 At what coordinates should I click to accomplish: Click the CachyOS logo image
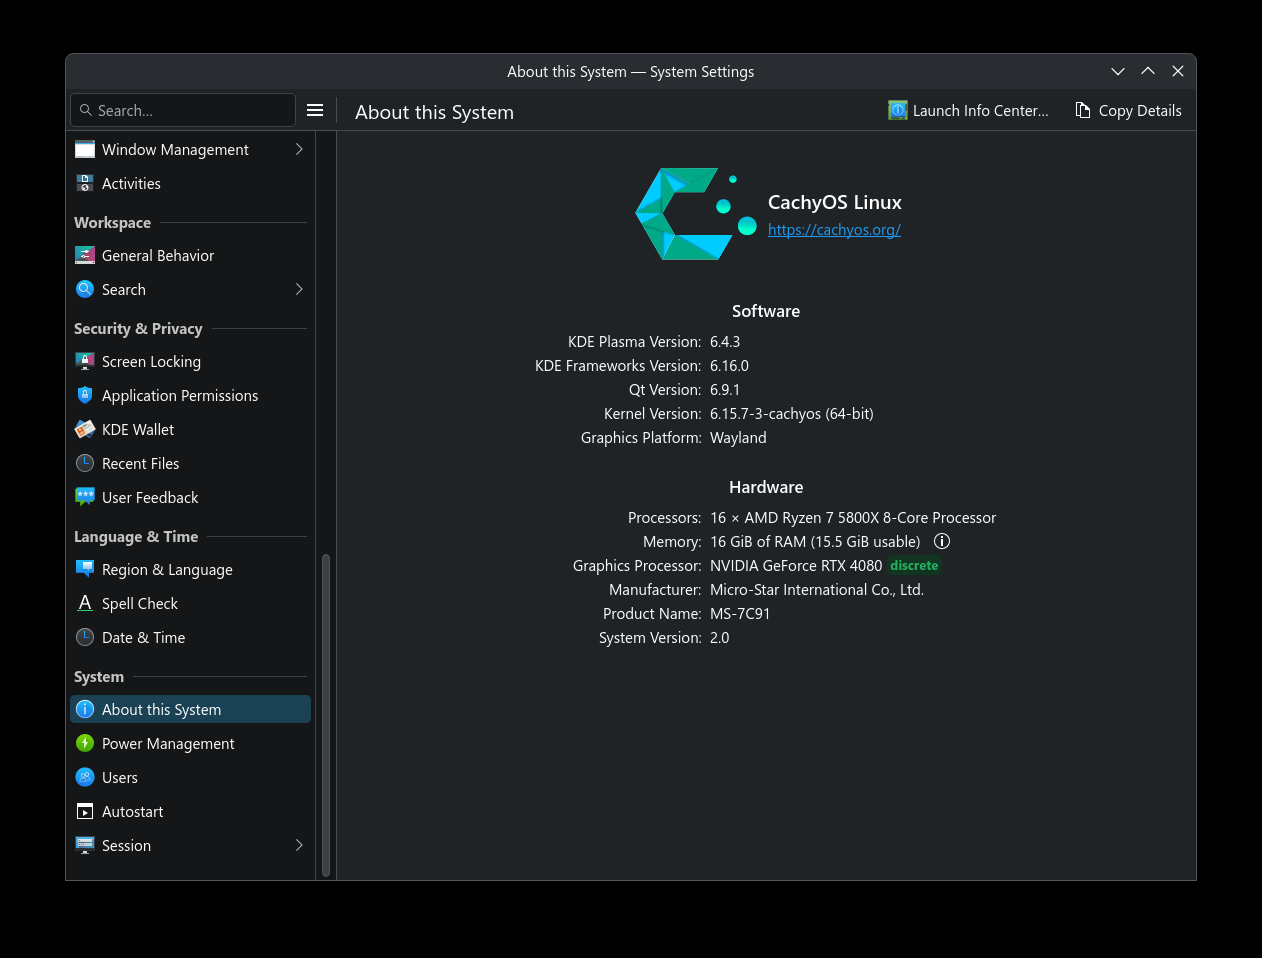696,214
